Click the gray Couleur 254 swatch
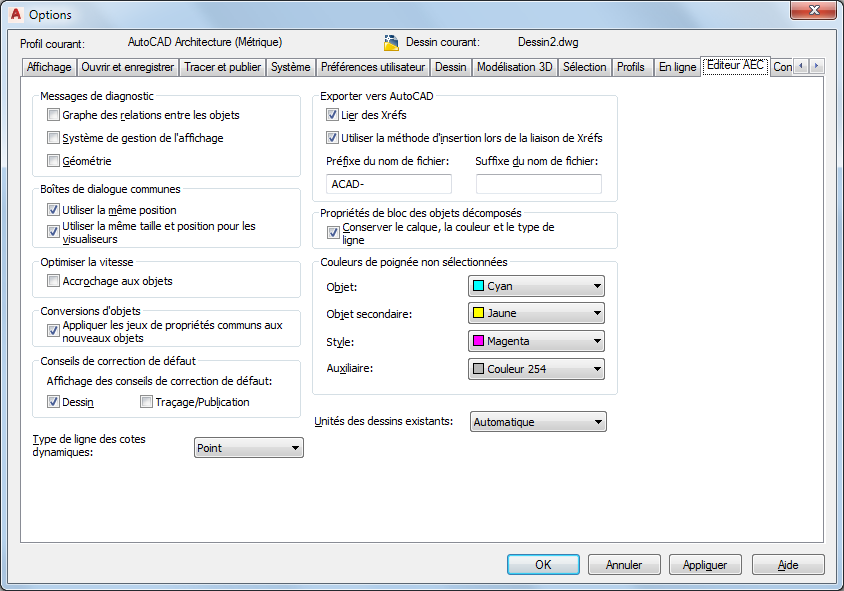This screenshot has width=844, height=591. coord(478,369)
